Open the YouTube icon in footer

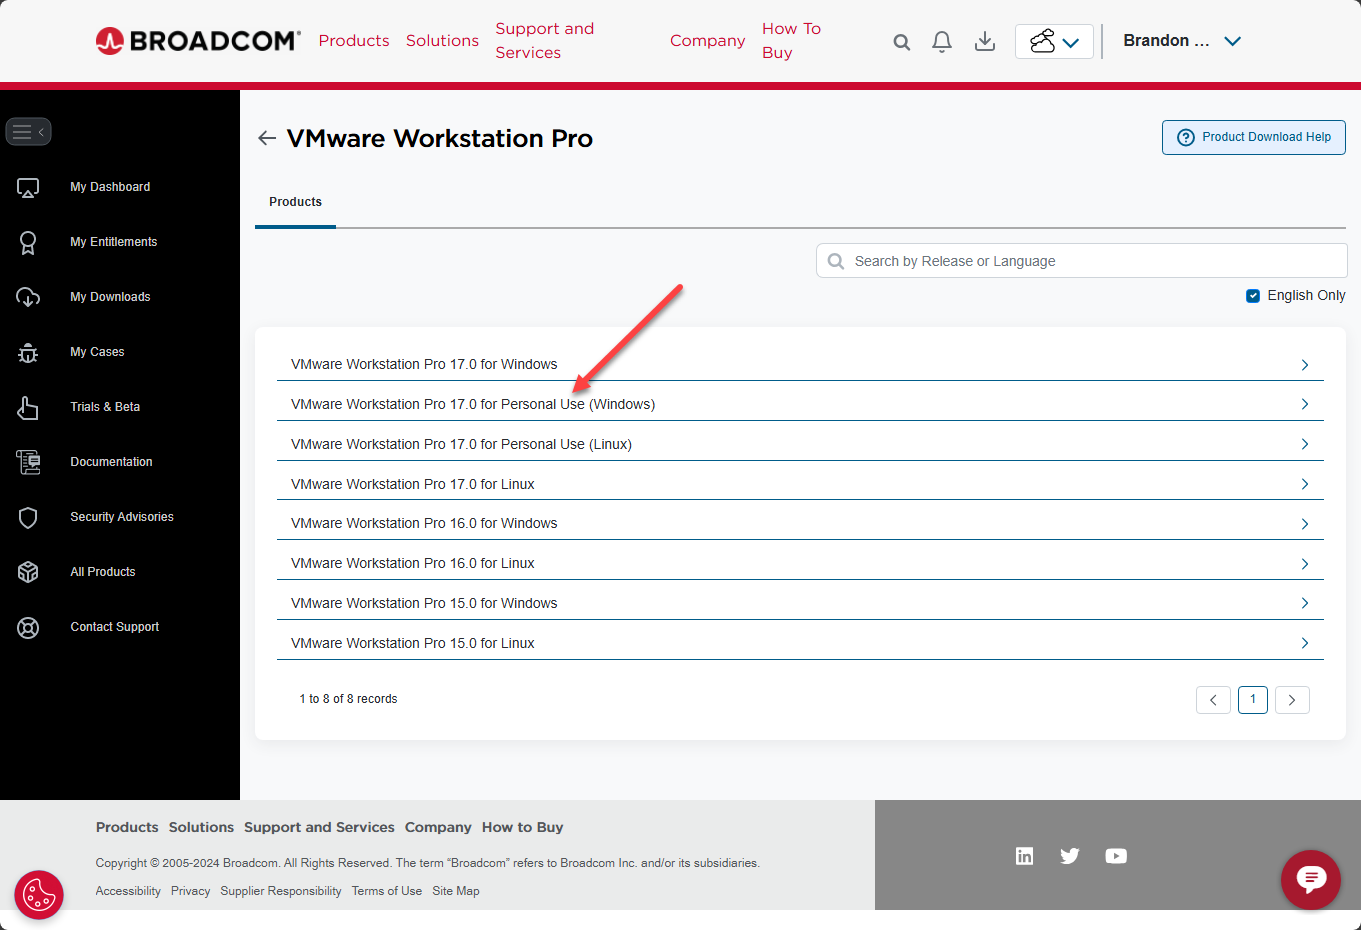1116,856
